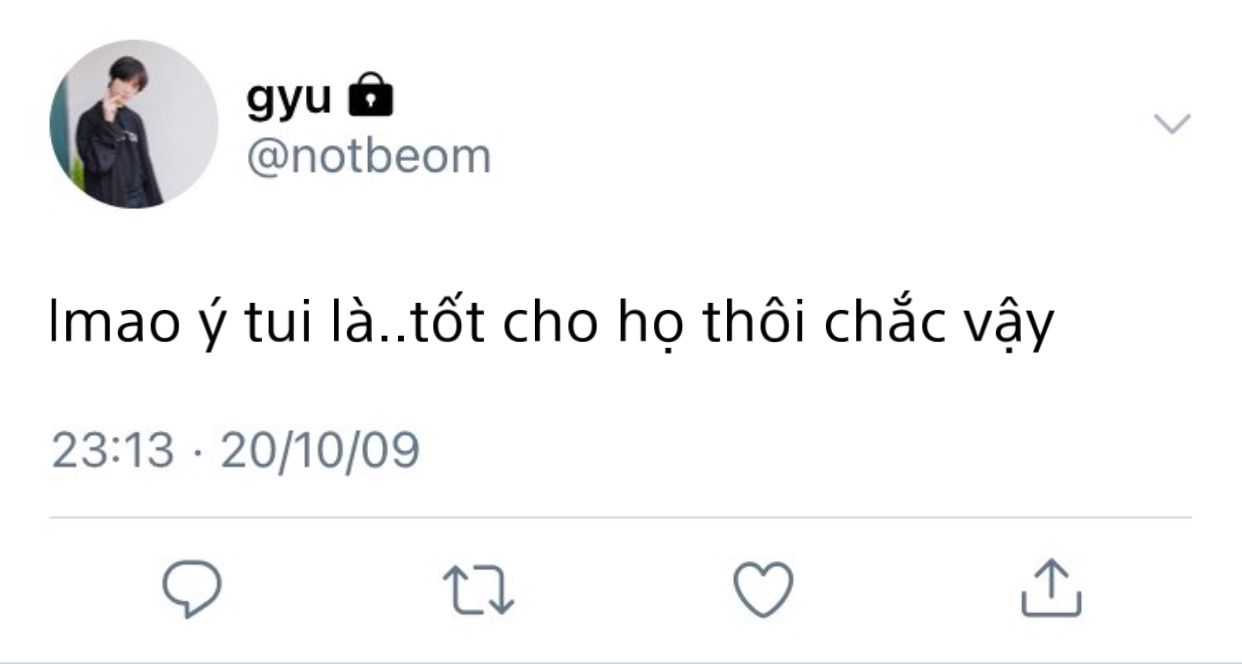Screen dimensions: 1242x664
Task: Click the 20/10/09 date
Action: click(320, 451)
